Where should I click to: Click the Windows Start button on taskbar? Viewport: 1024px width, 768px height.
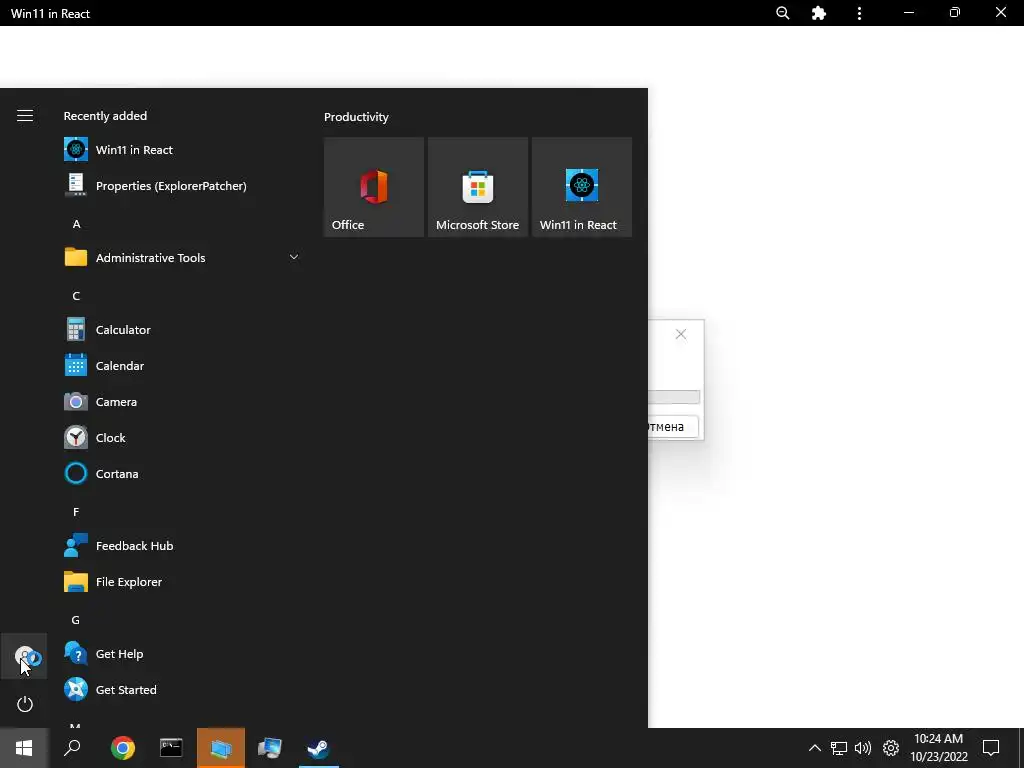coord(24,748)
